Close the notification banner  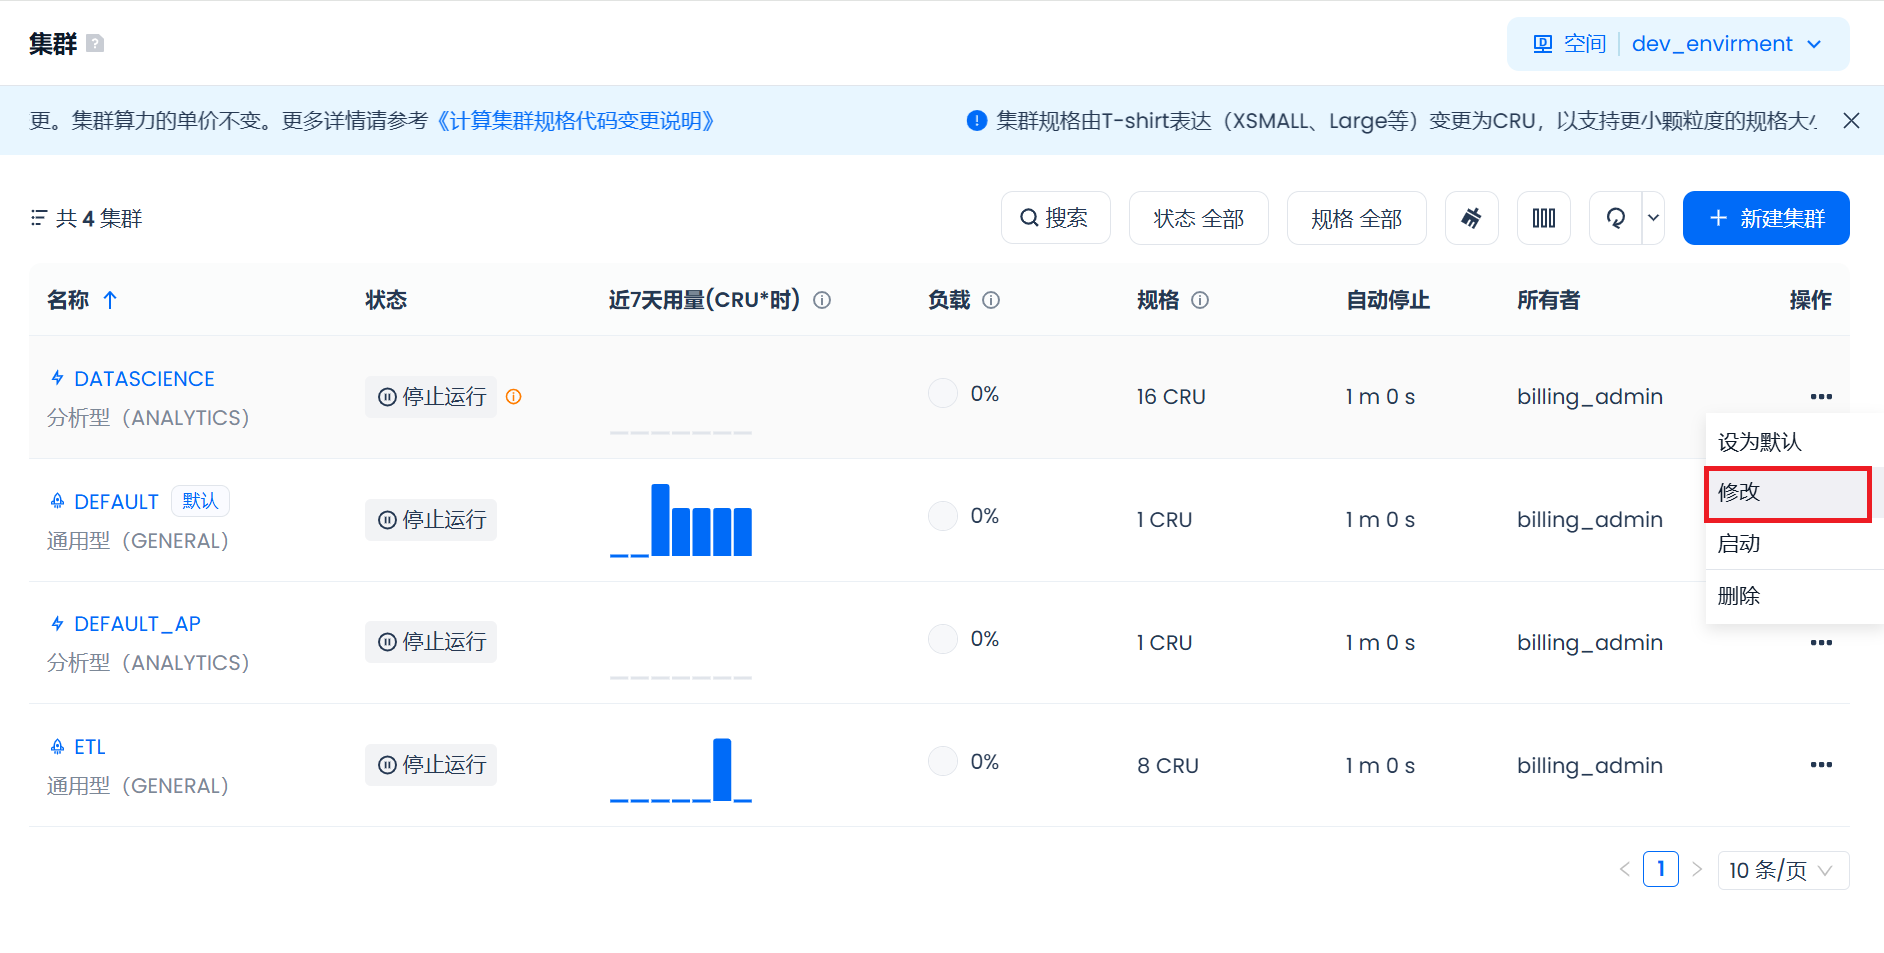click(x=1851, y=121)
